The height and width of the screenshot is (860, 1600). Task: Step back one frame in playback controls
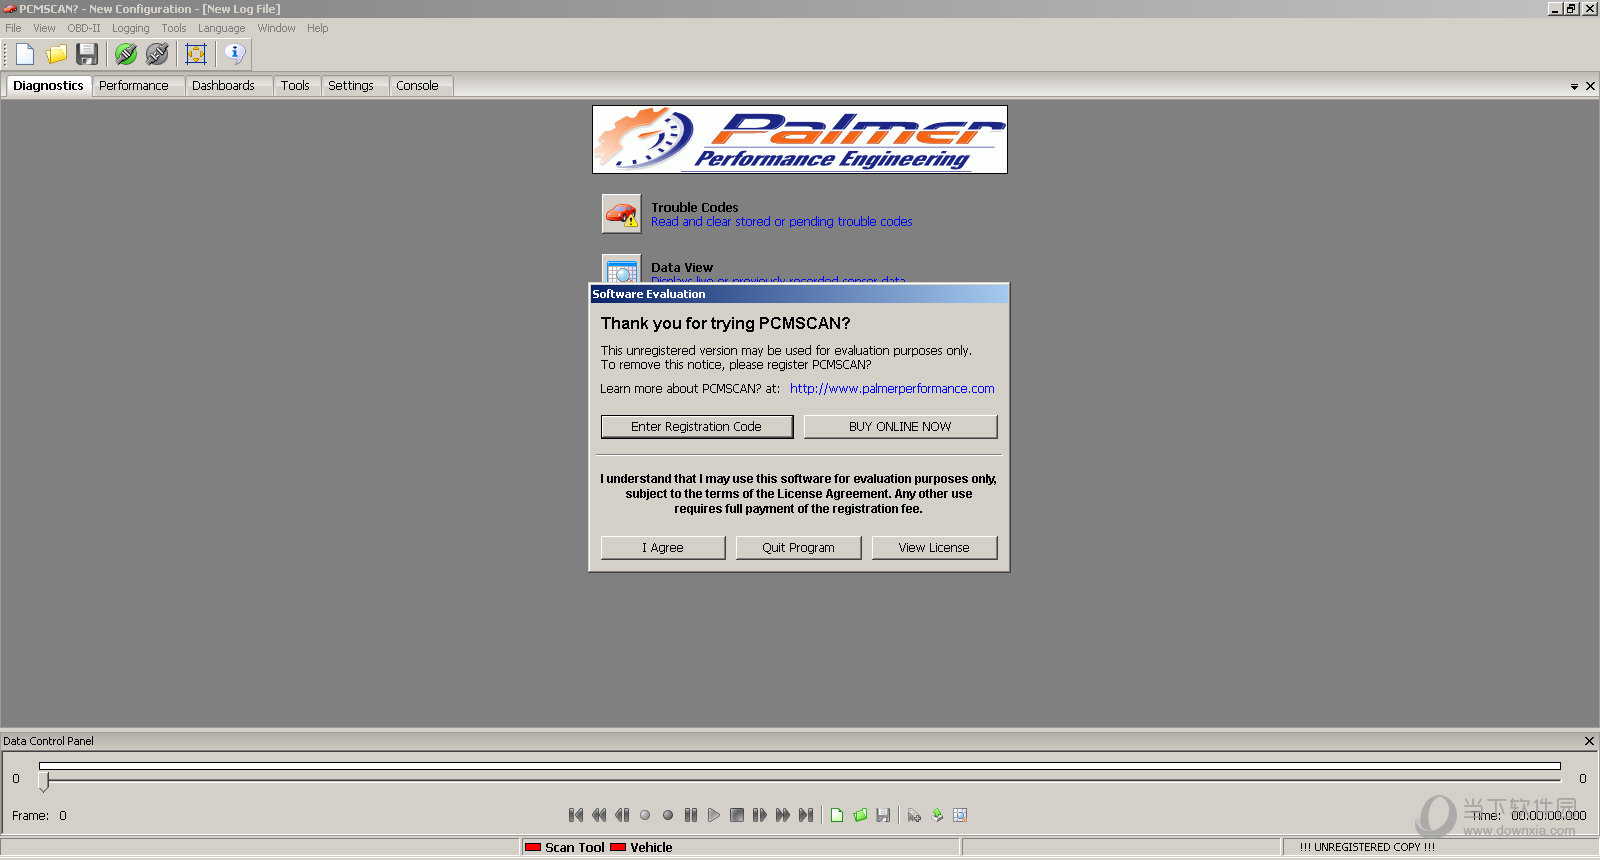(622, 815)
